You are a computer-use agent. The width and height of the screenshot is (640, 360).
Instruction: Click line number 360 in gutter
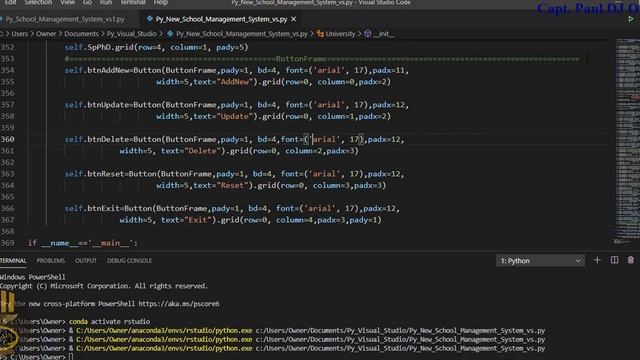click(7, 139)
